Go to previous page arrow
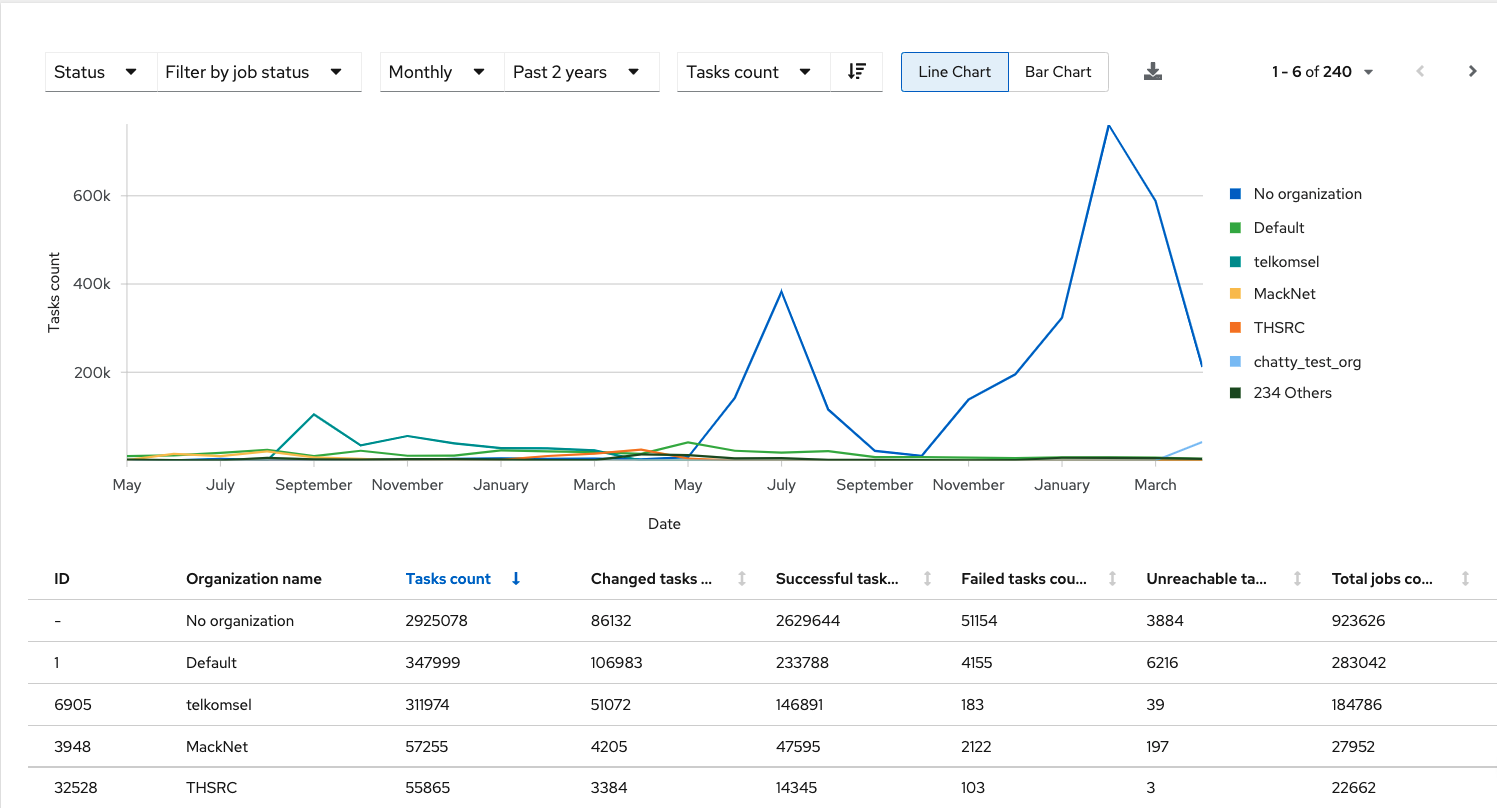1497x808 pixels. coord(1420,71)
